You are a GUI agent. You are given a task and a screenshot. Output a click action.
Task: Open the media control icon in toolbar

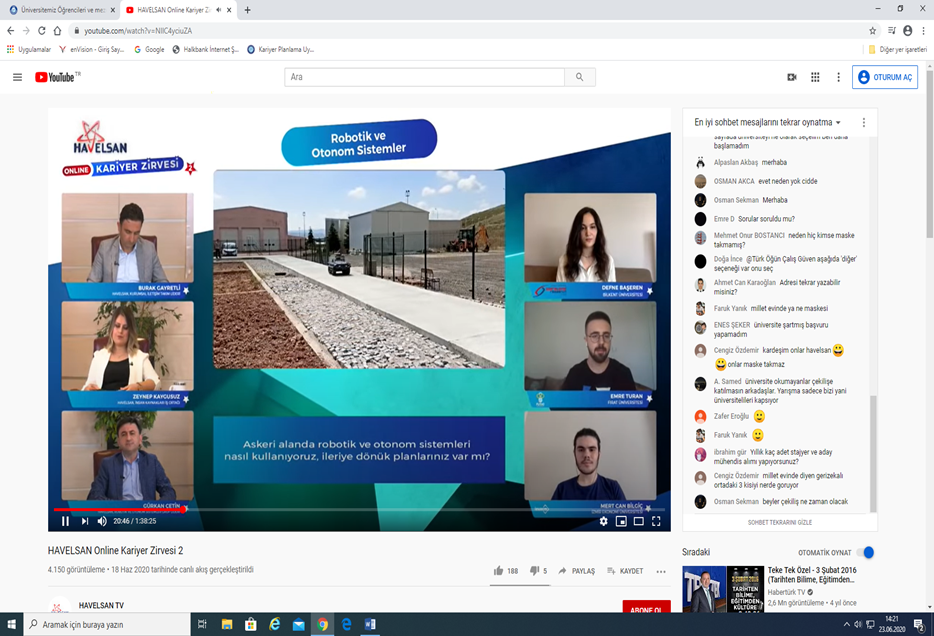pyautogui.click(x=891, y=30)
